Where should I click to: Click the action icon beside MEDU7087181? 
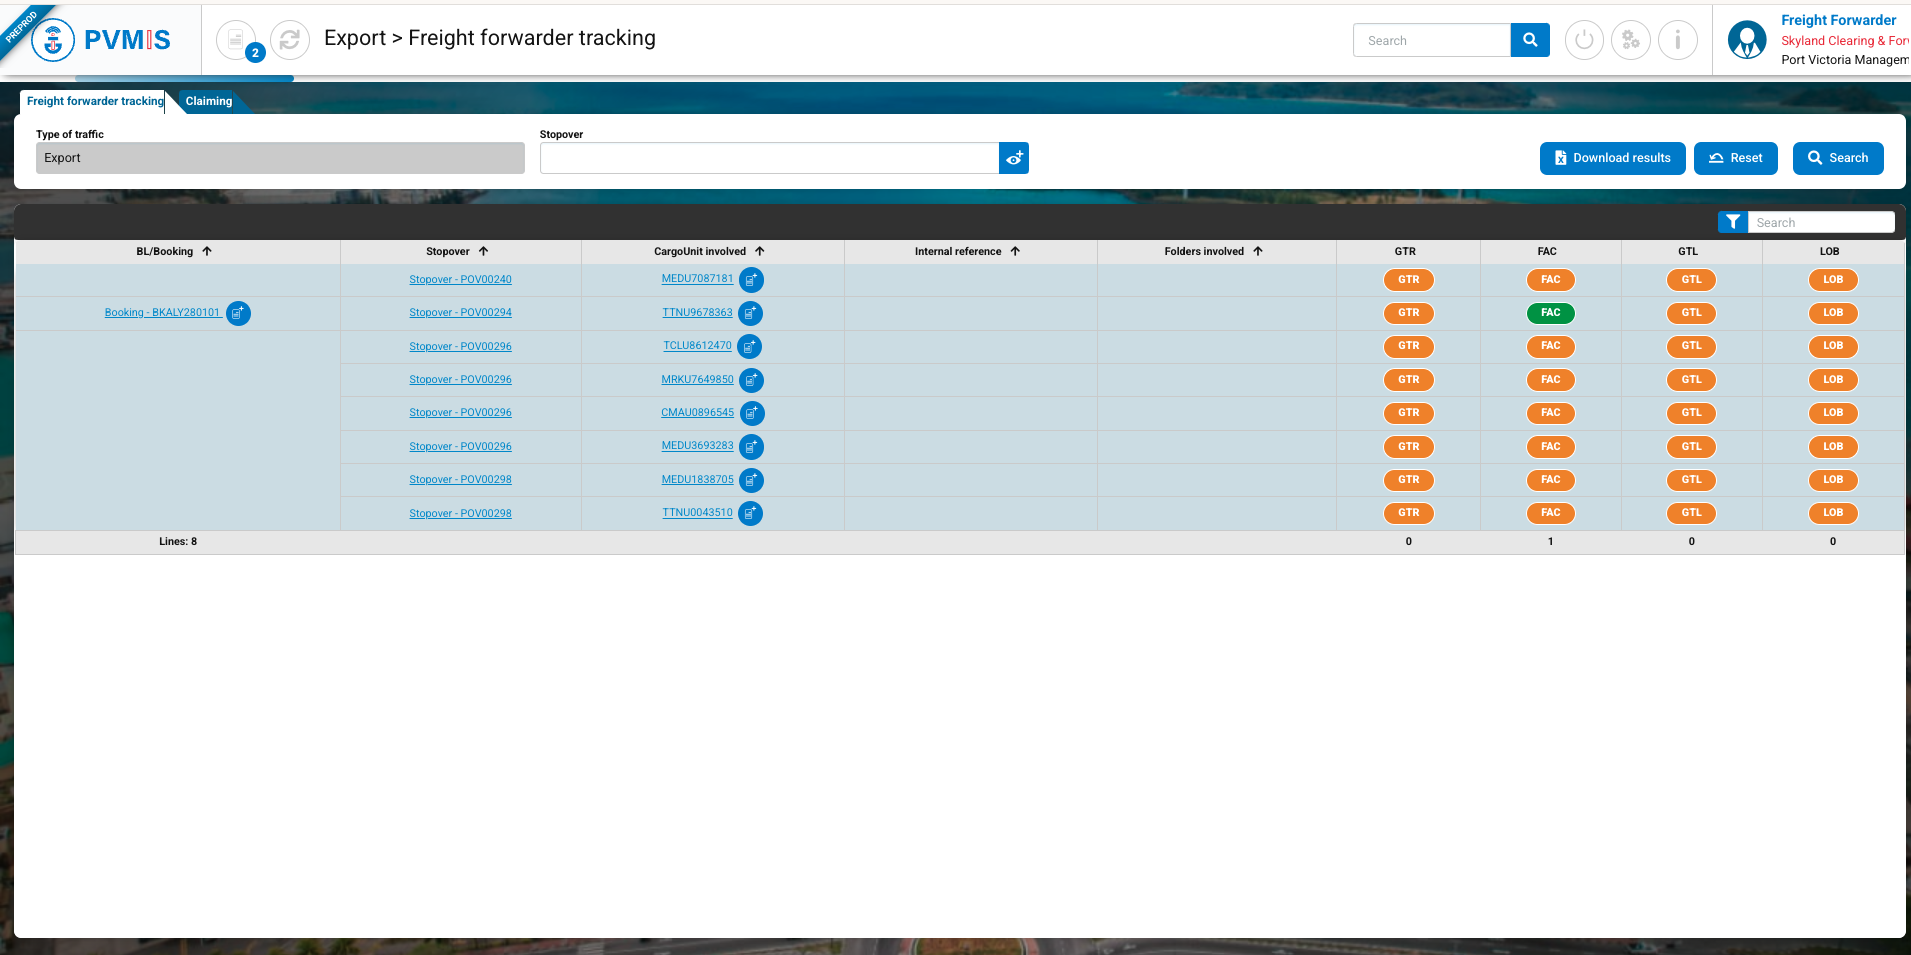tap(751, 280)
